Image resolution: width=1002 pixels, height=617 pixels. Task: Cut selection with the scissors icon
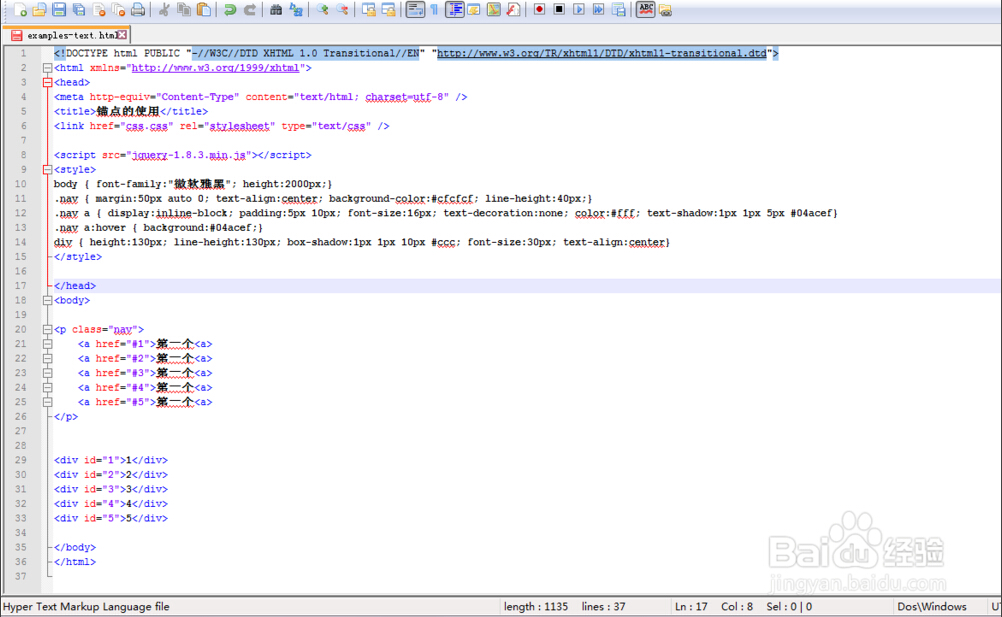(x=164, y=10)
